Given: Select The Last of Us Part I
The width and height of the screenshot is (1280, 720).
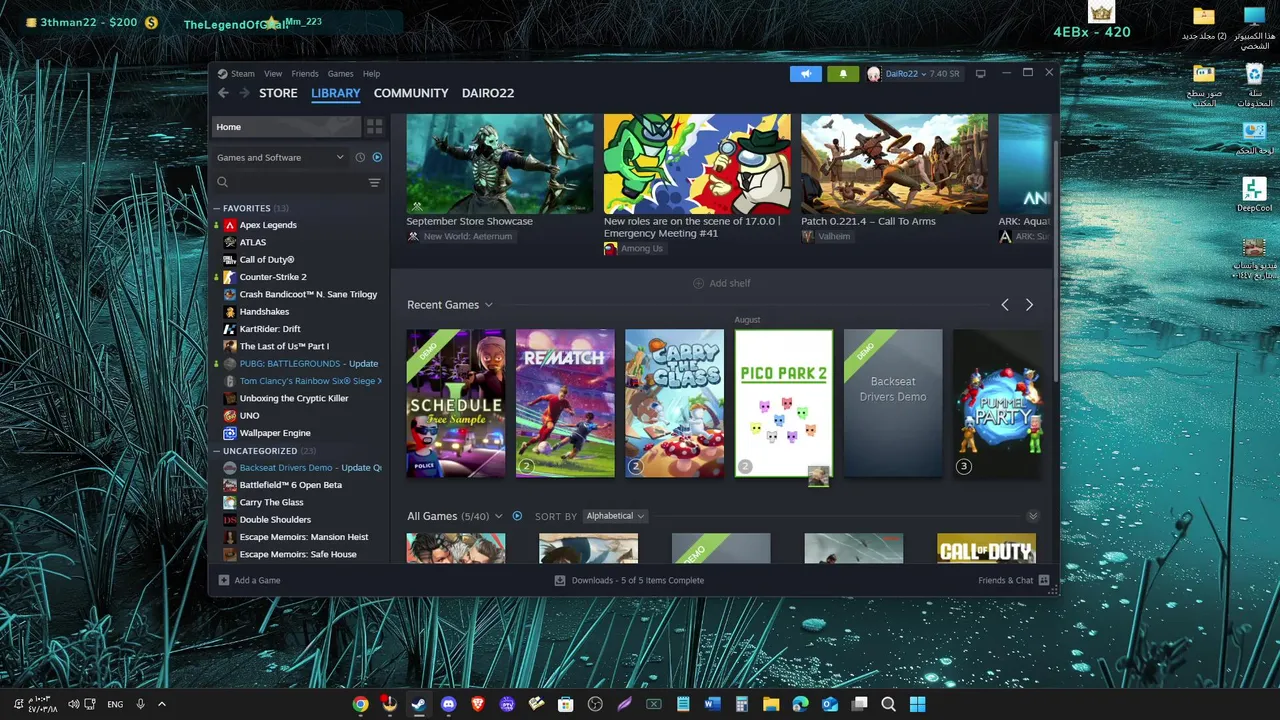Looking at the screenshot, I should (x=284, y=346).
